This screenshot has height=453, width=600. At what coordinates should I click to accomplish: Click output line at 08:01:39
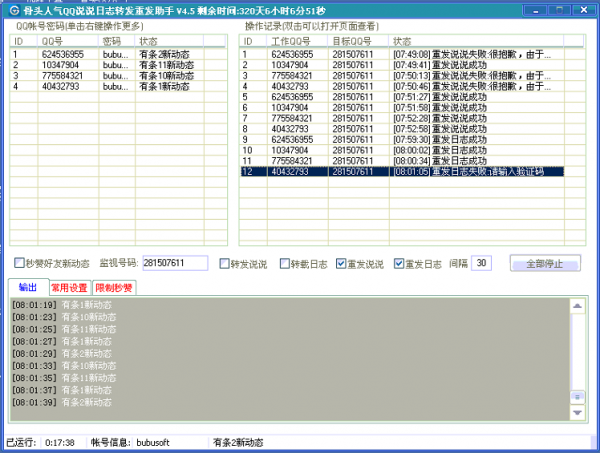[x=62, y=403]
